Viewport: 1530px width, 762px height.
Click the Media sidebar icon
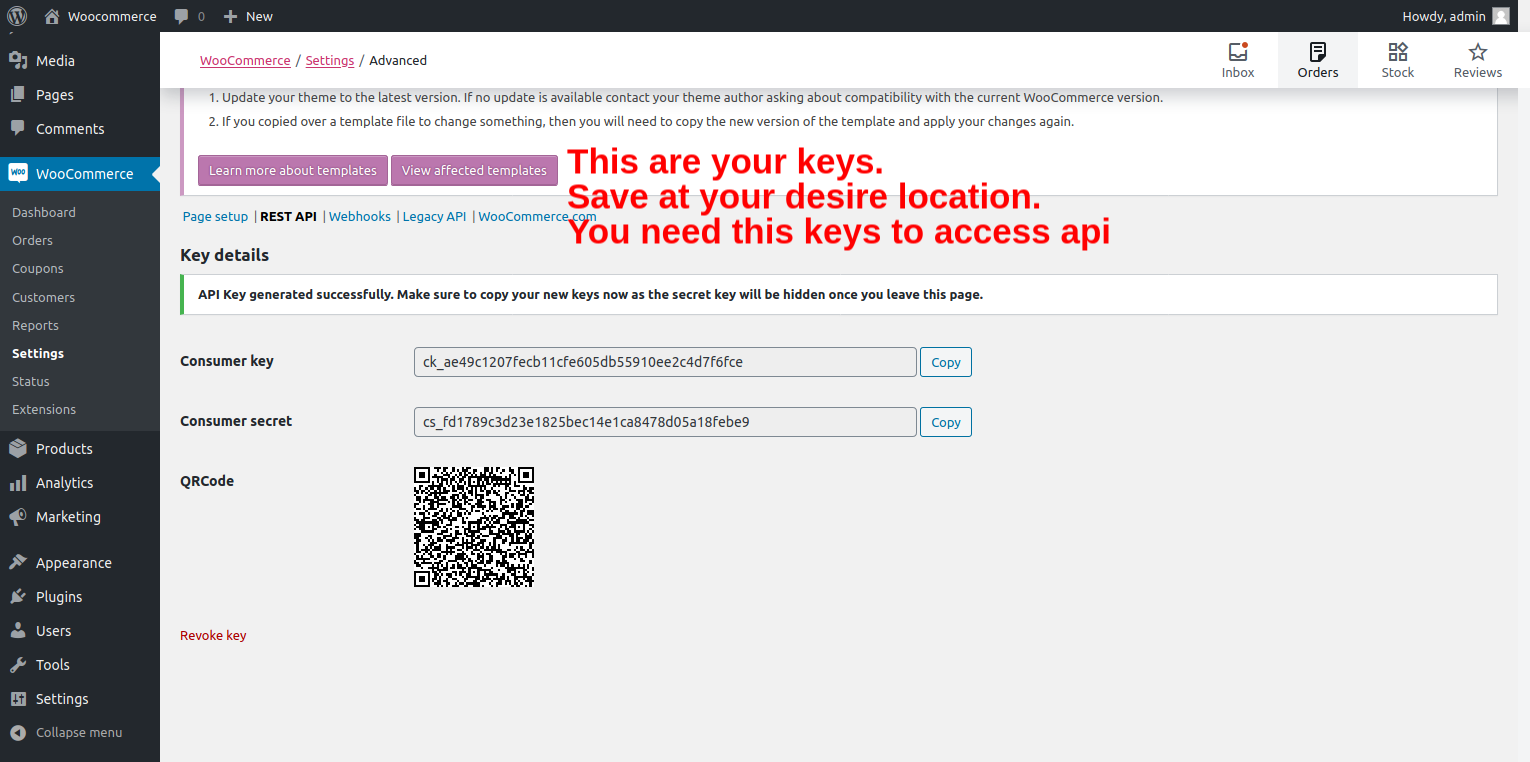click(18, 61)
